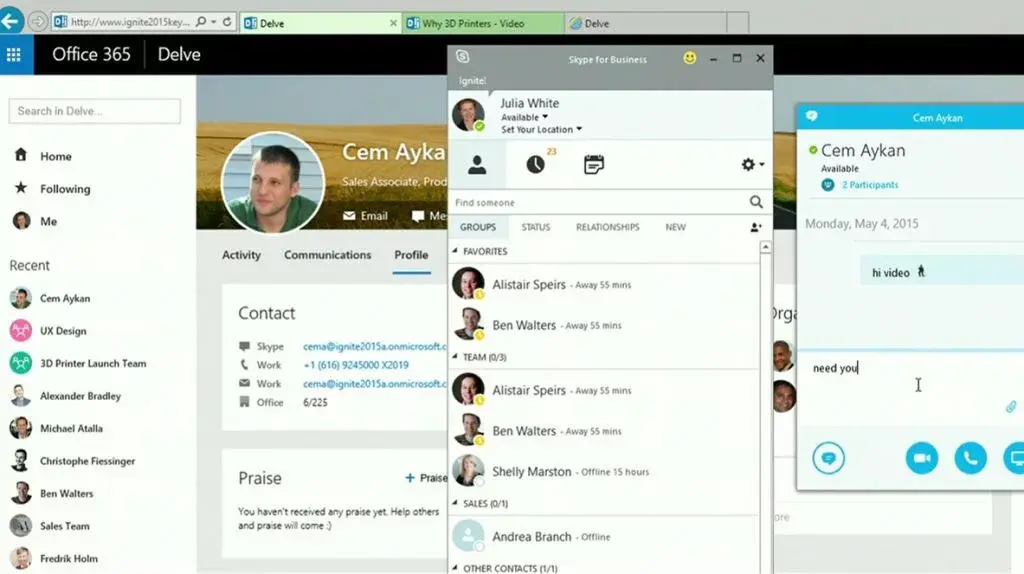The height and width of the screenshot is (574, 1024).
Task: Switch to the Activity tab on profile
Action: click(241, 255)
